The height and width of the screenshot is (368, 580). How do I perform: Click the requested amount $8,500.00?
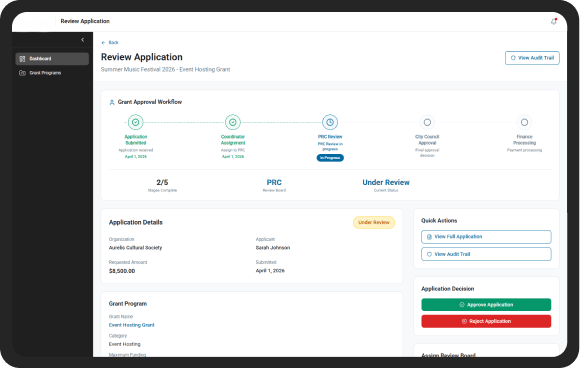[122, 271]
